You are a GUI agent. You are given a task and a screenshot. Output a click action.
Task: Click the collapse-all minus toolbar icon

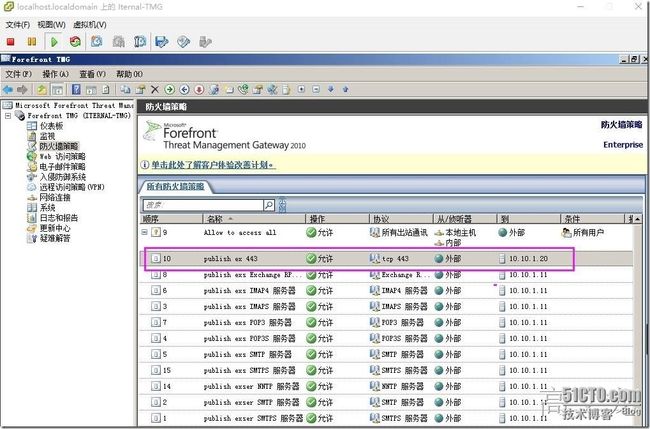[x=316, y=89]
